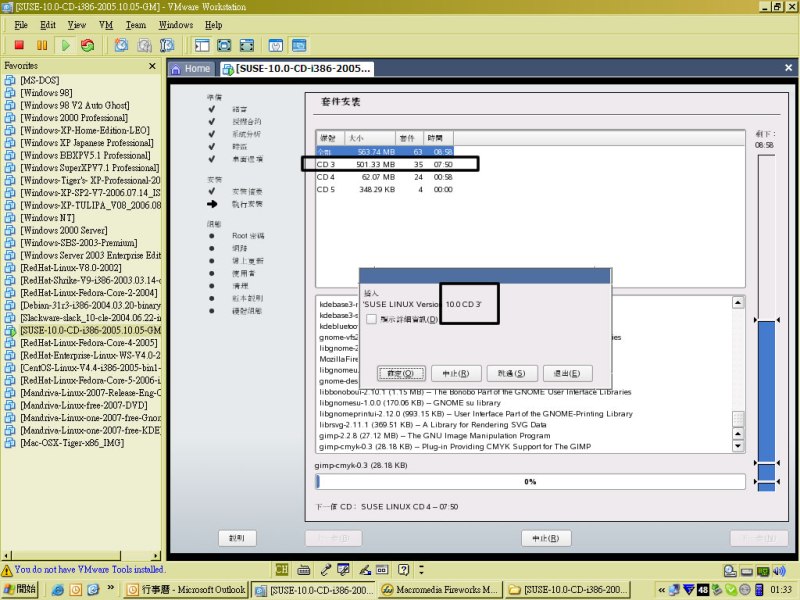The image size is (800, 600).
Task: Click the dialog's 中止(R) abort button
Action: [456, 373]
